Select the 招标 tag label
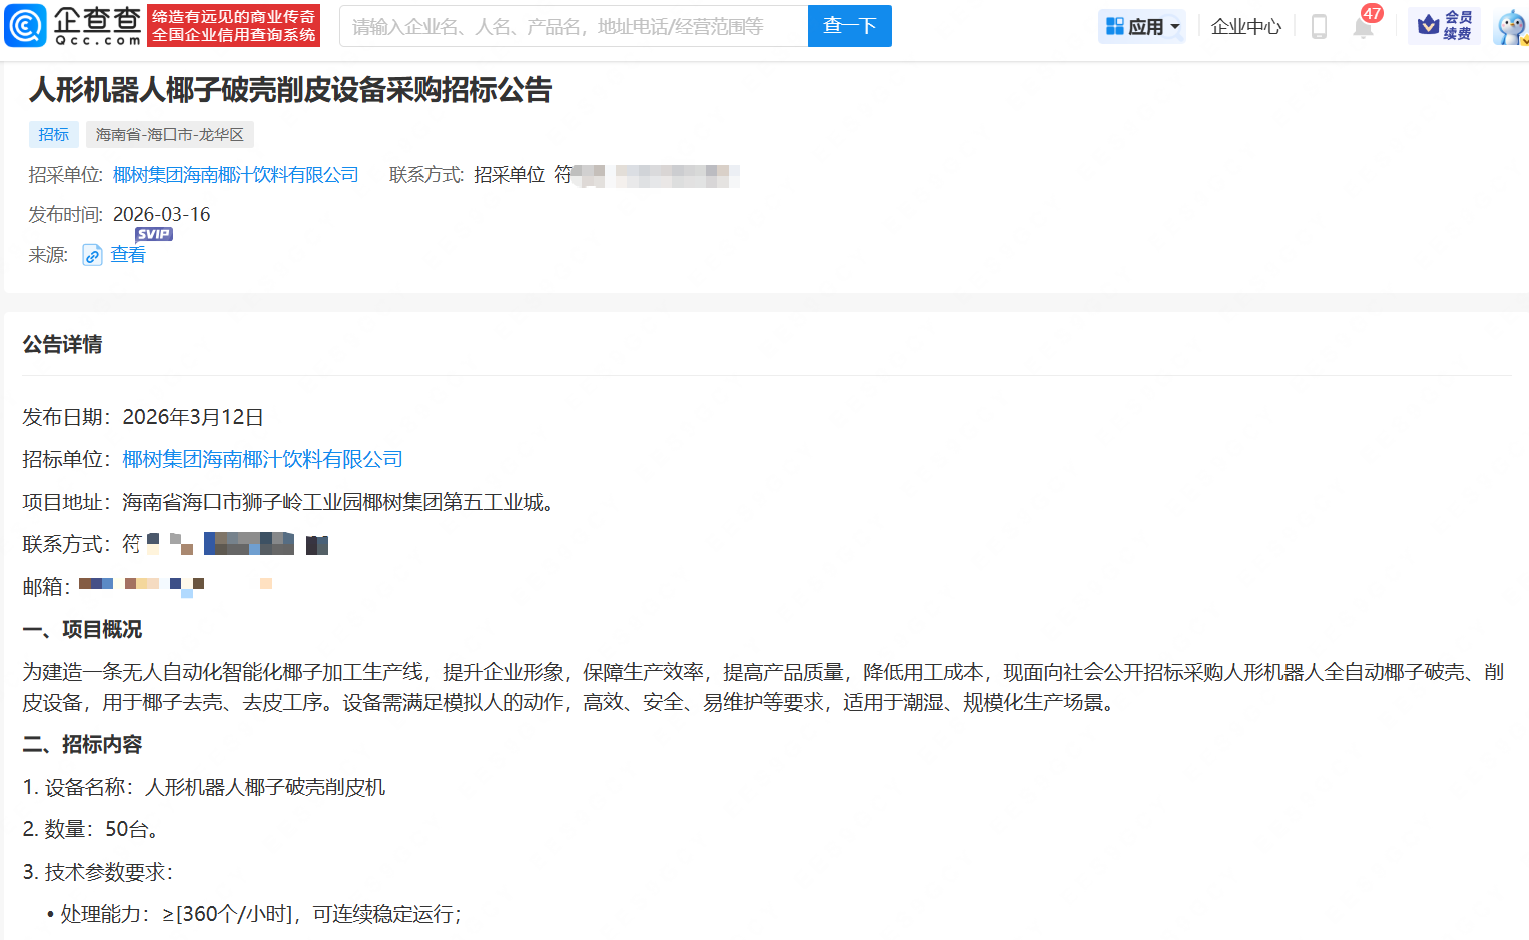Image resolution: width=1529 pixels, height=940 pixels. tap(53, 133)
